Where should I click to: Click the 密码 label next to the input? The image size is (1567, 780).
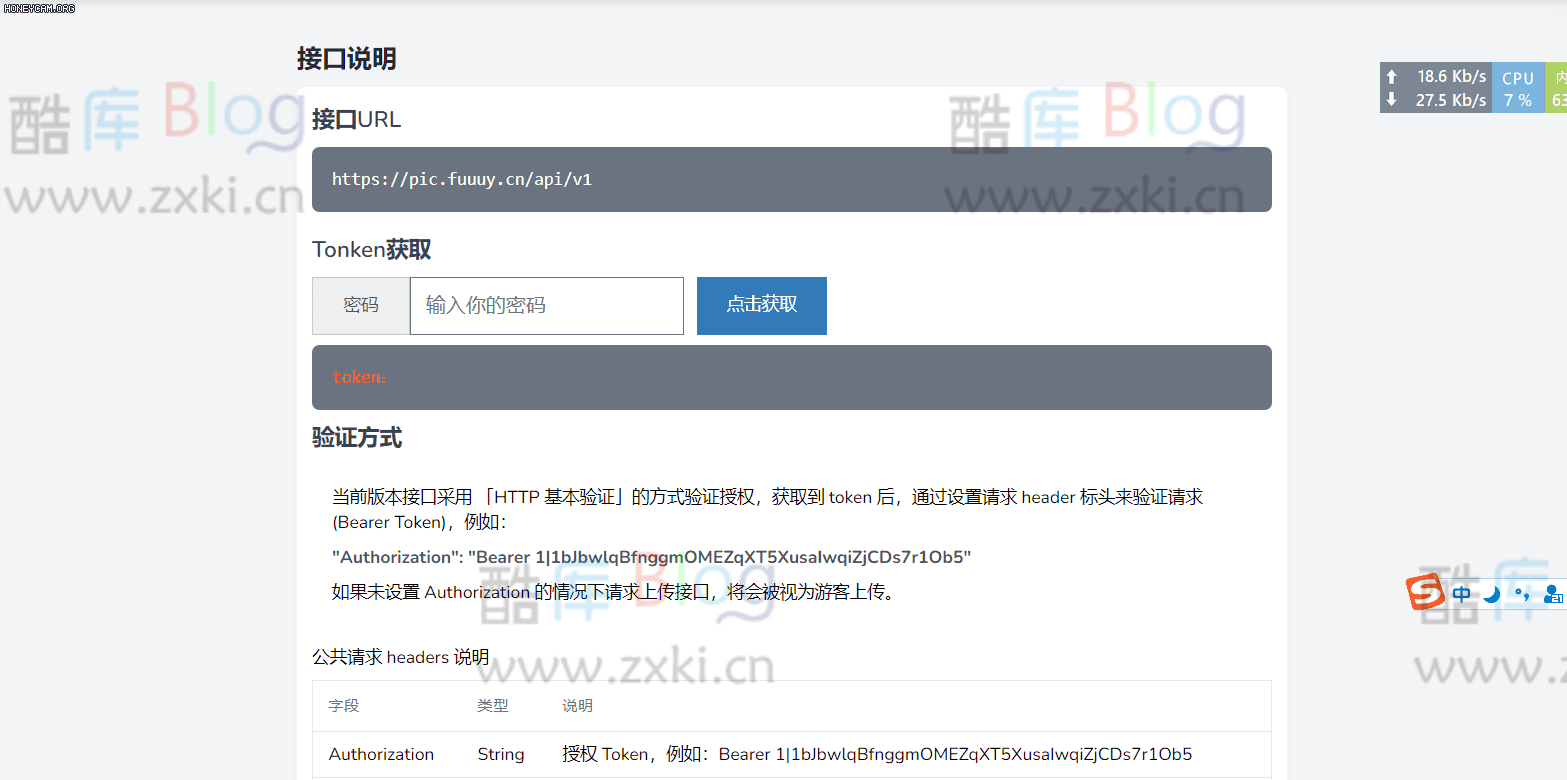point(360,306)
